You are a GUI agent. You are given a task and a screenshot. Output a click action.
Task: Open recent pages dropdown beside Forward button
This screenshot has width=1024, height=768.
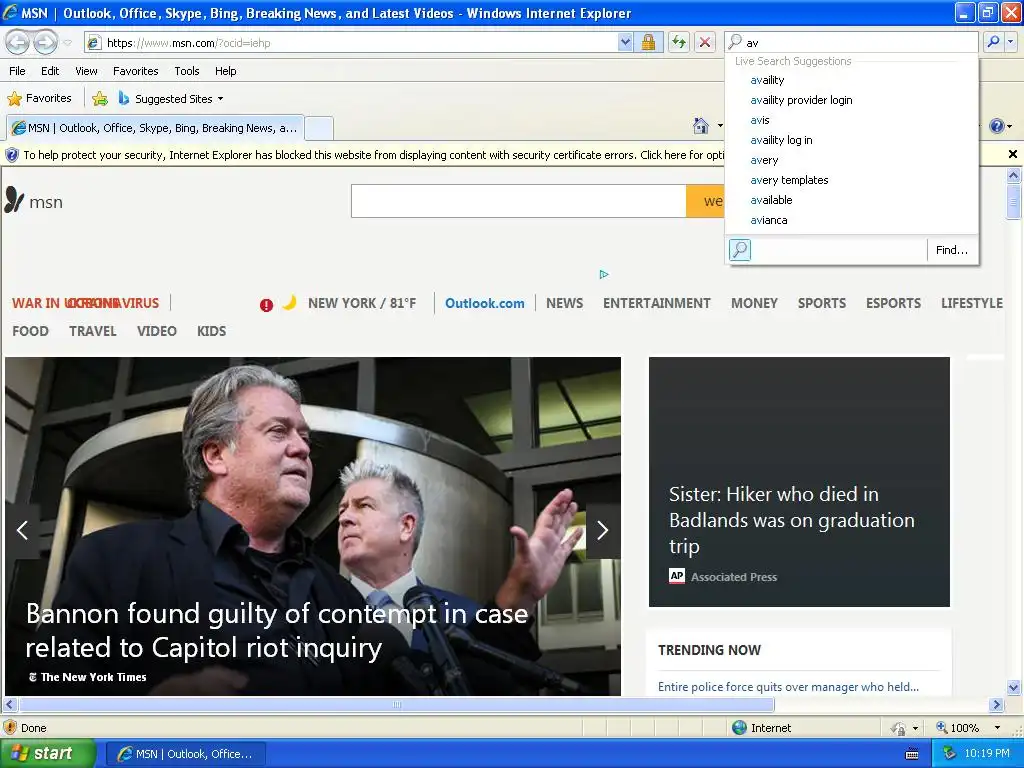coord(67,42)
